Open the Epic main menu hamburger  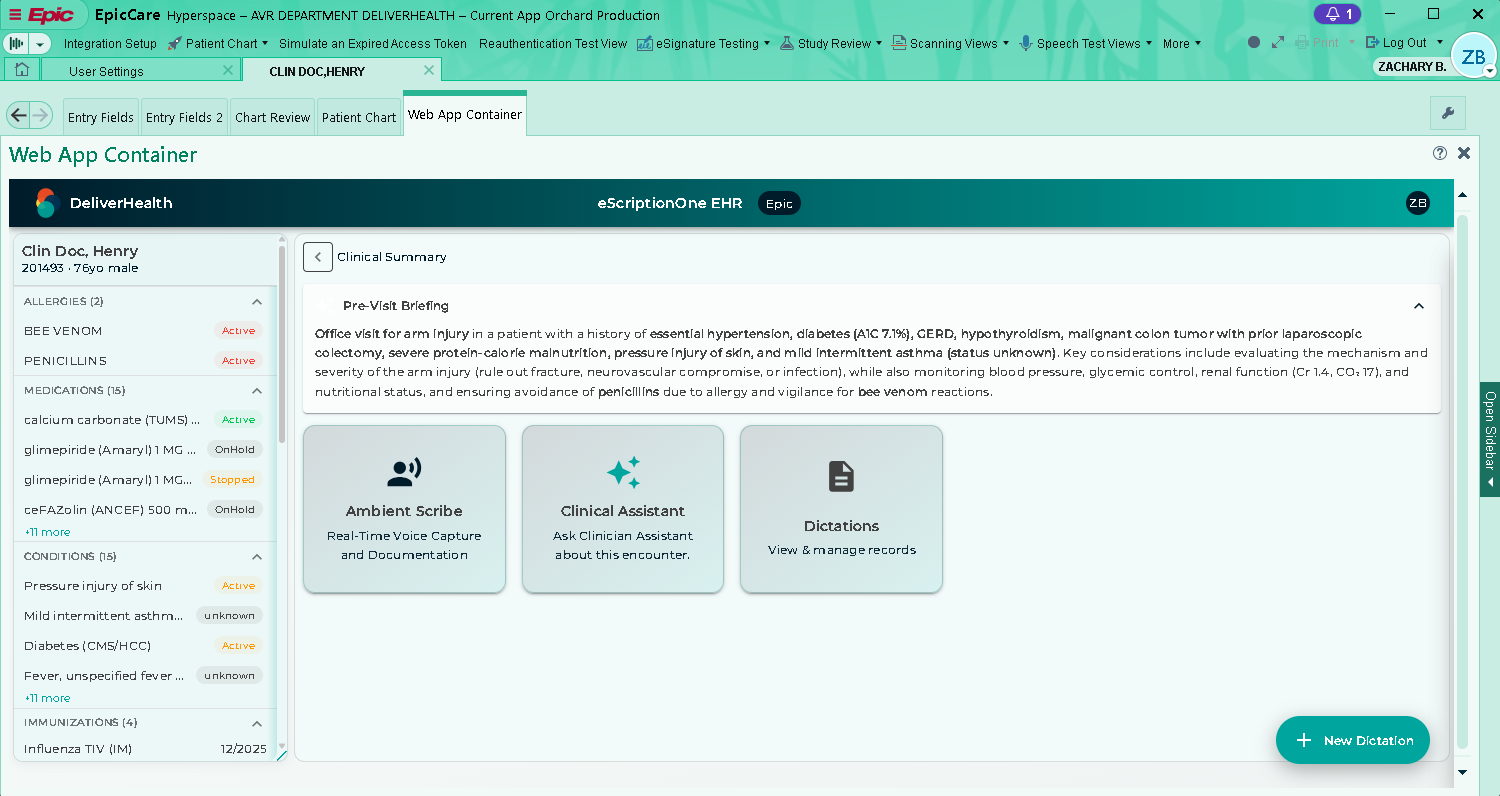point(15,15)
